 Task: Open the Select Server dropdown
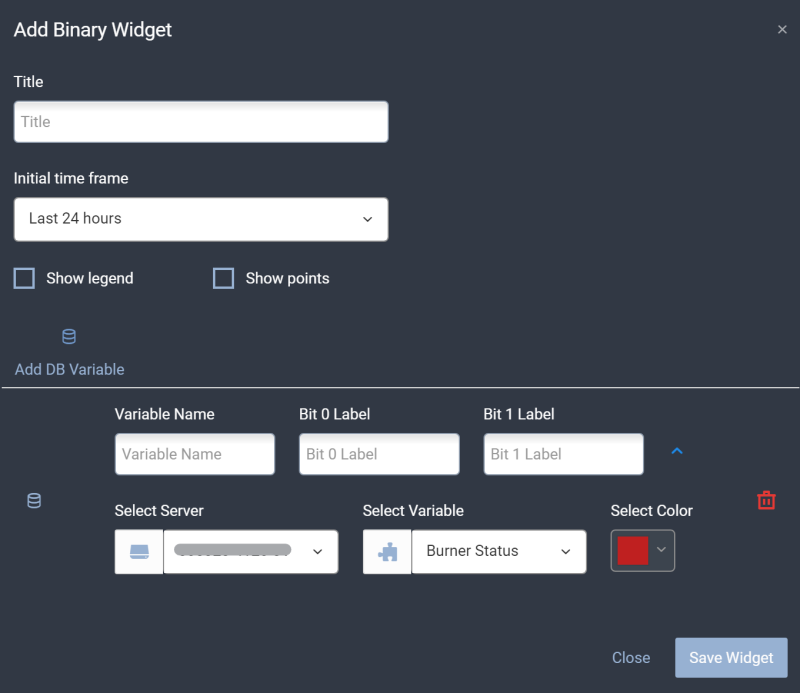click(x=250, y=551)
